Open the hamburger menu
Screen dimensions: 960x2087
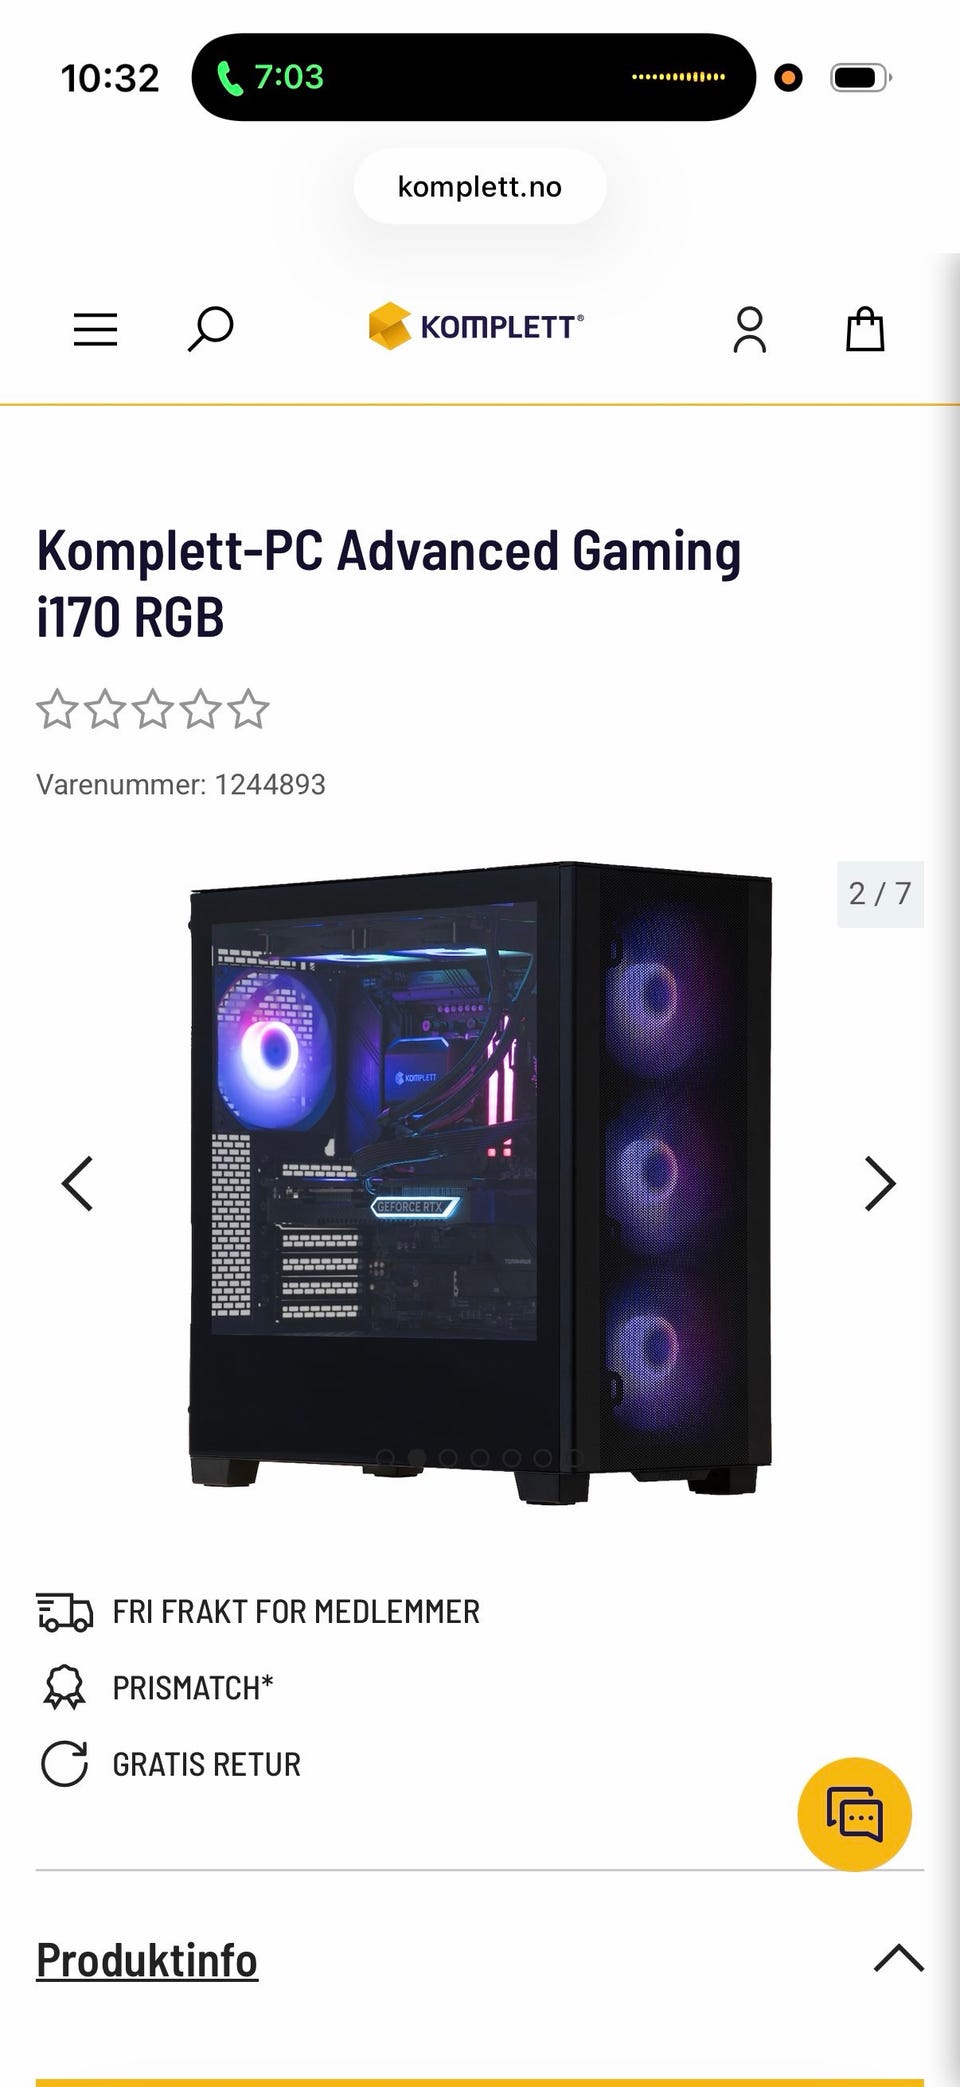95,329
